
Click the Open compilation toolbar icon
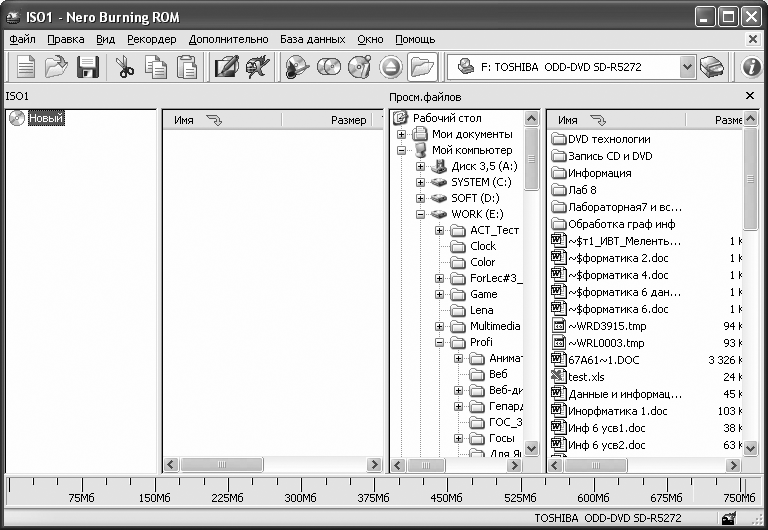56,67
